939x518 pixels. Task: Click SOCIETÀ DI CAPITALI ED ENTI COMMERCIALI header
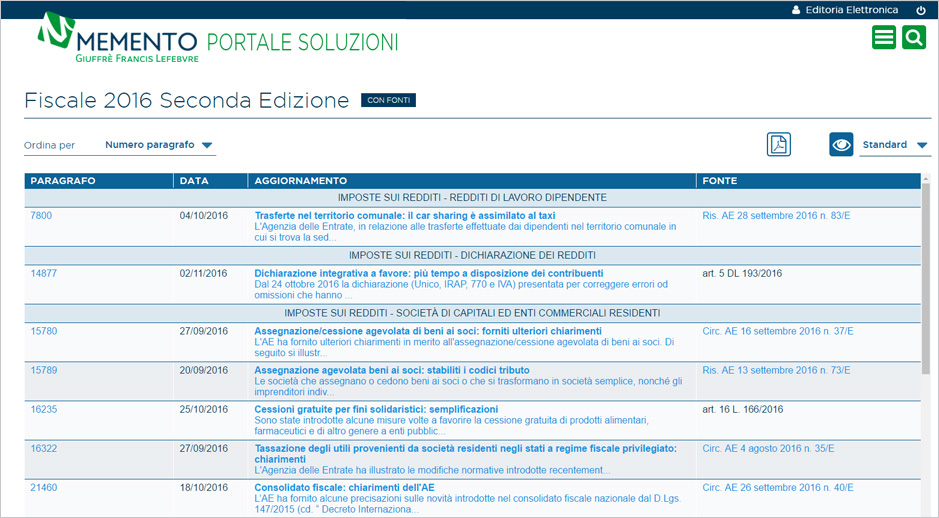[x=472, y=313]
